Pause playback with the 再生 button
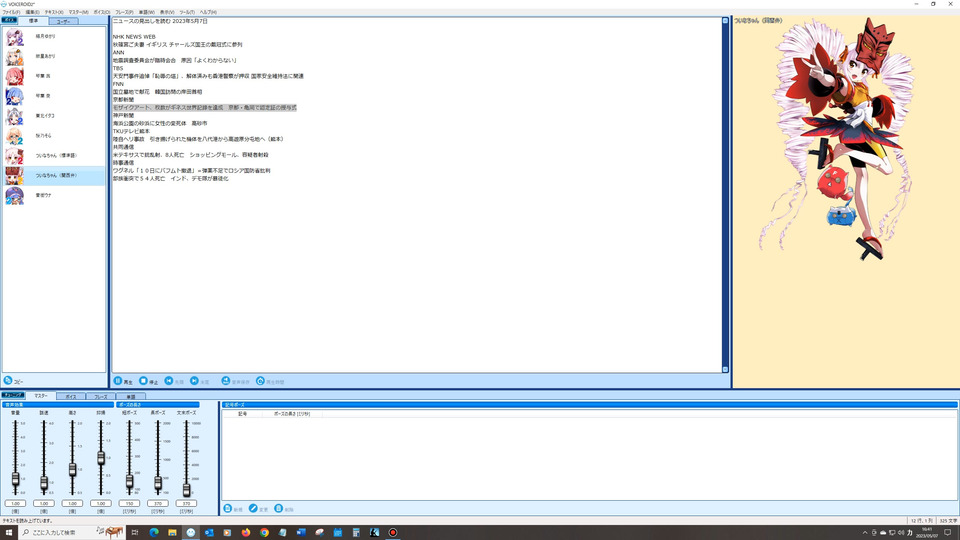The image size is (960, 540). pos(123,381)
